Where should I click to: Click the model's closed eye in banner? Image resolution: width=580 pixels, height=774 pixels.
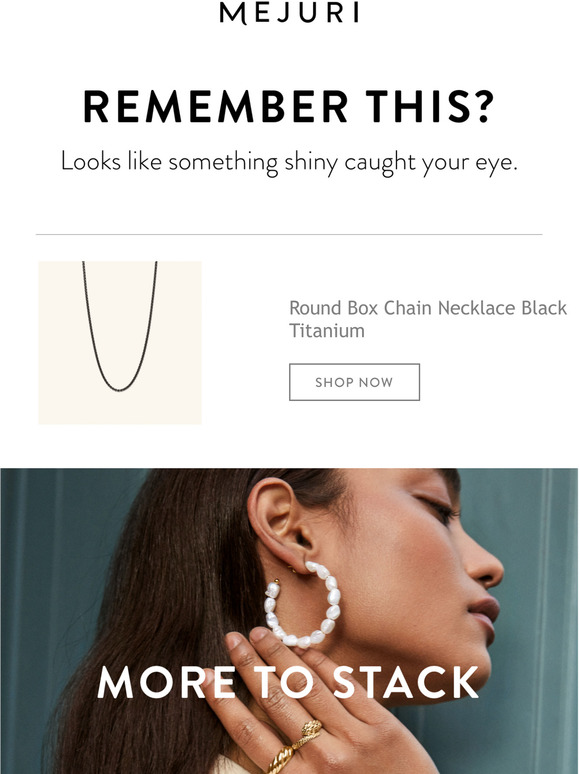pos(437,509)
